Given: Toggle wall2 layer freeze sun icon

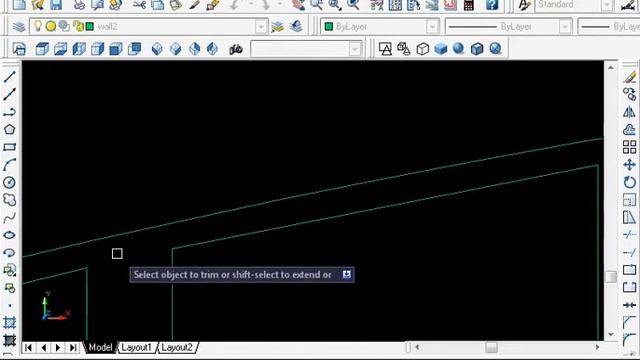Looking at the screenshot, I should pos(51,27).
